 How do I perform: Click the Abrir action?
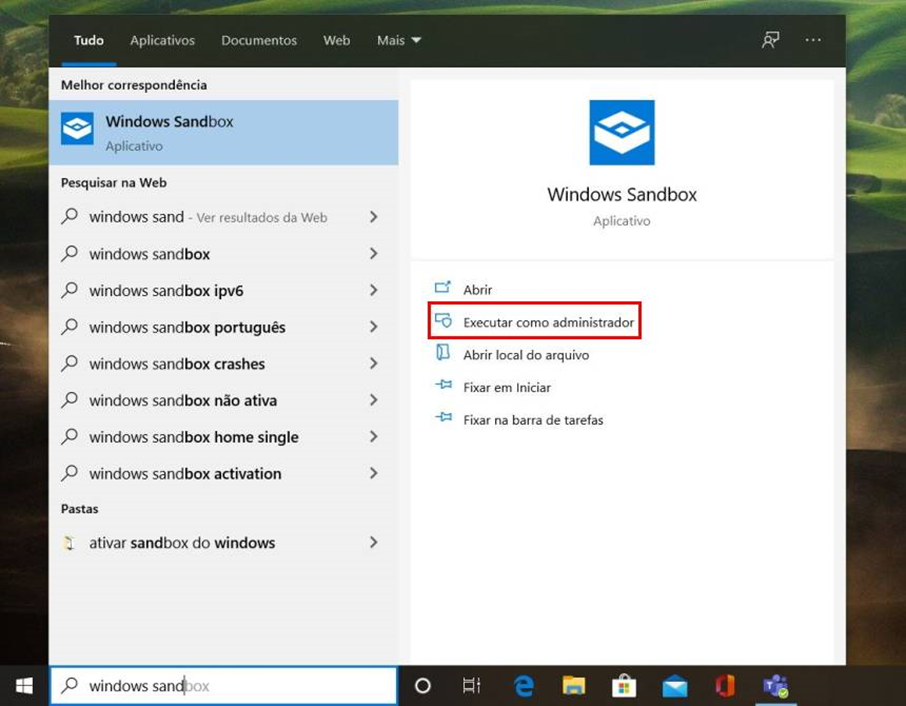477,289
